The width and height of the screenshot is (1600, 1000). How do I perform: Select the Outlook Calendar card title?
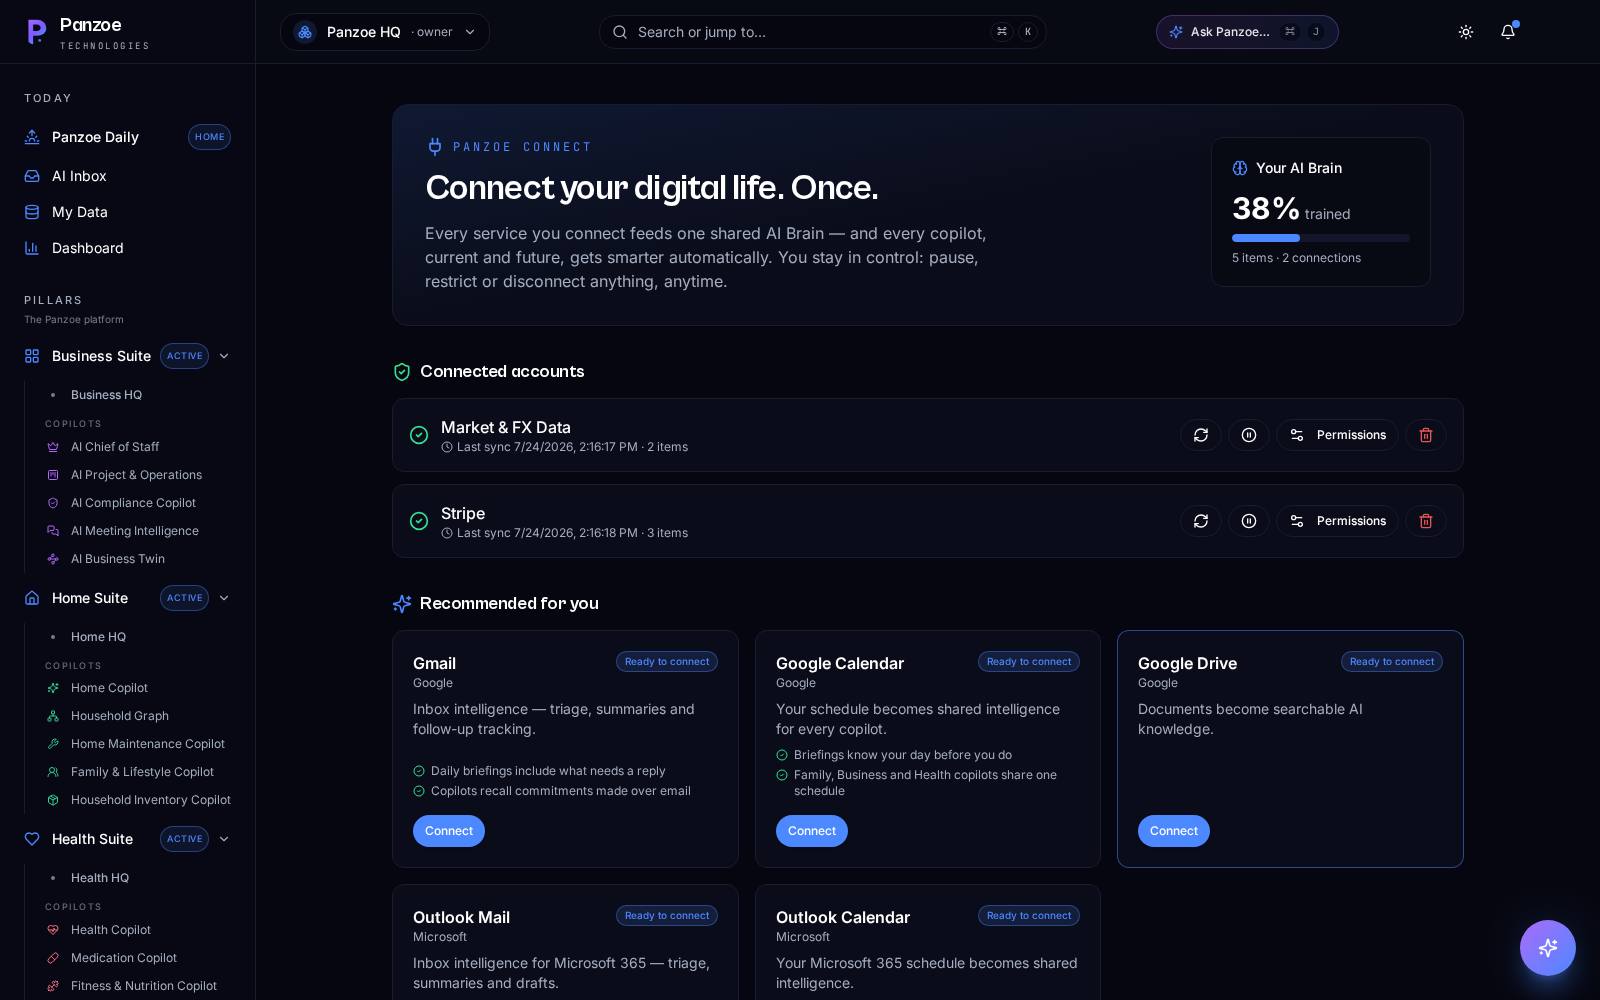click(843, 917)
